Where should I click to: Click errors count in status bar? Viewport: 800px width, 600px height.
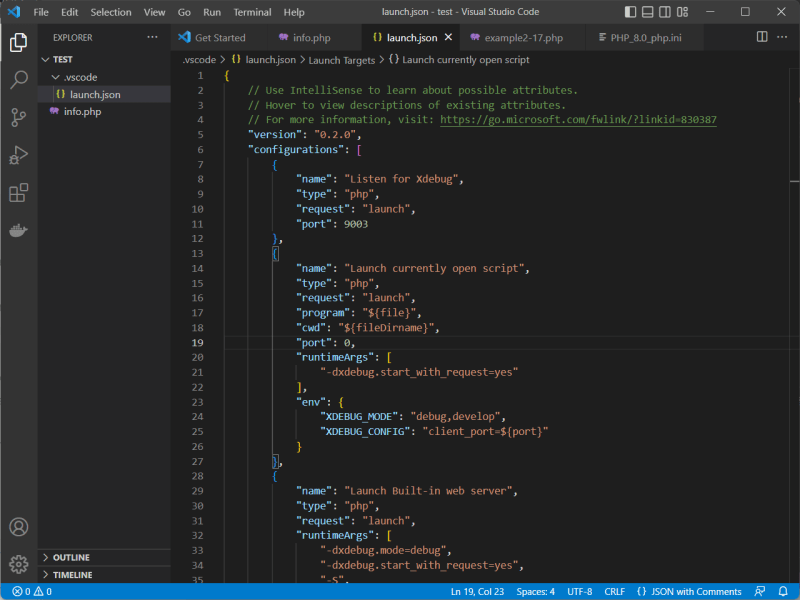(21, 591)
